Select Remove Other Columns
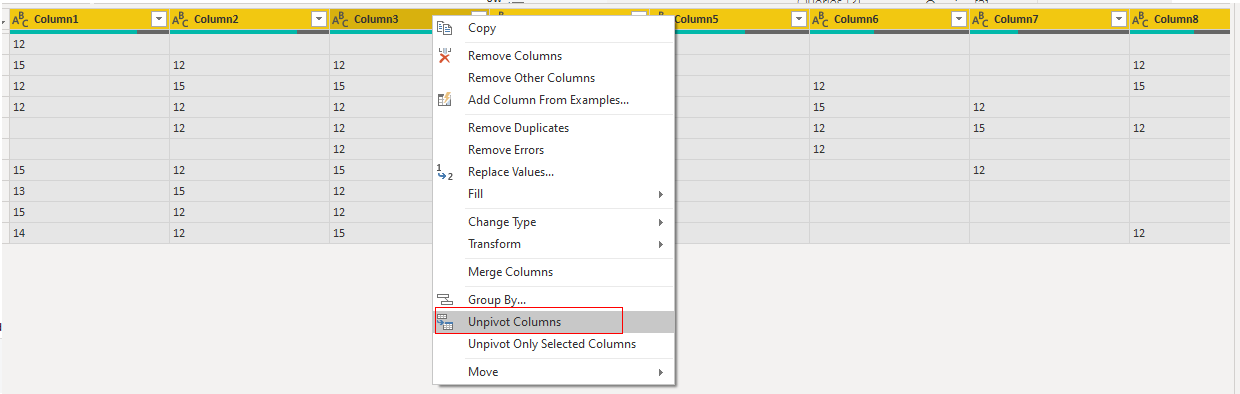This screenshot has height=394, width=1240. click(554, 78)
